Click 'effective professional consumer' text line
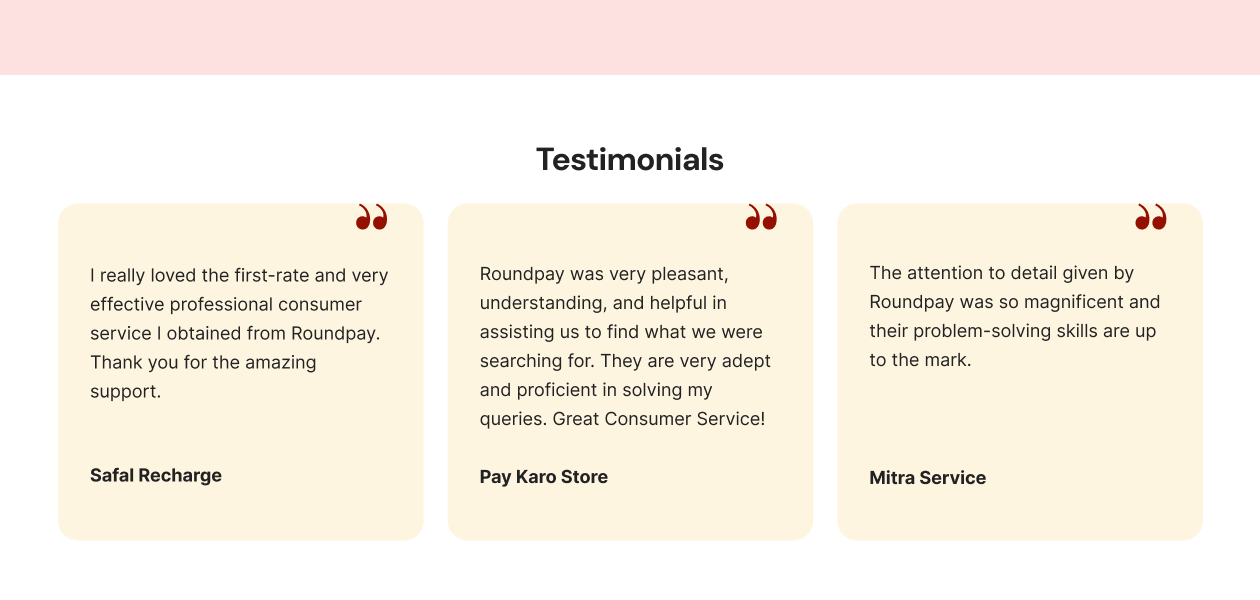Screen dimensions: 1260x600 (226, 304)
